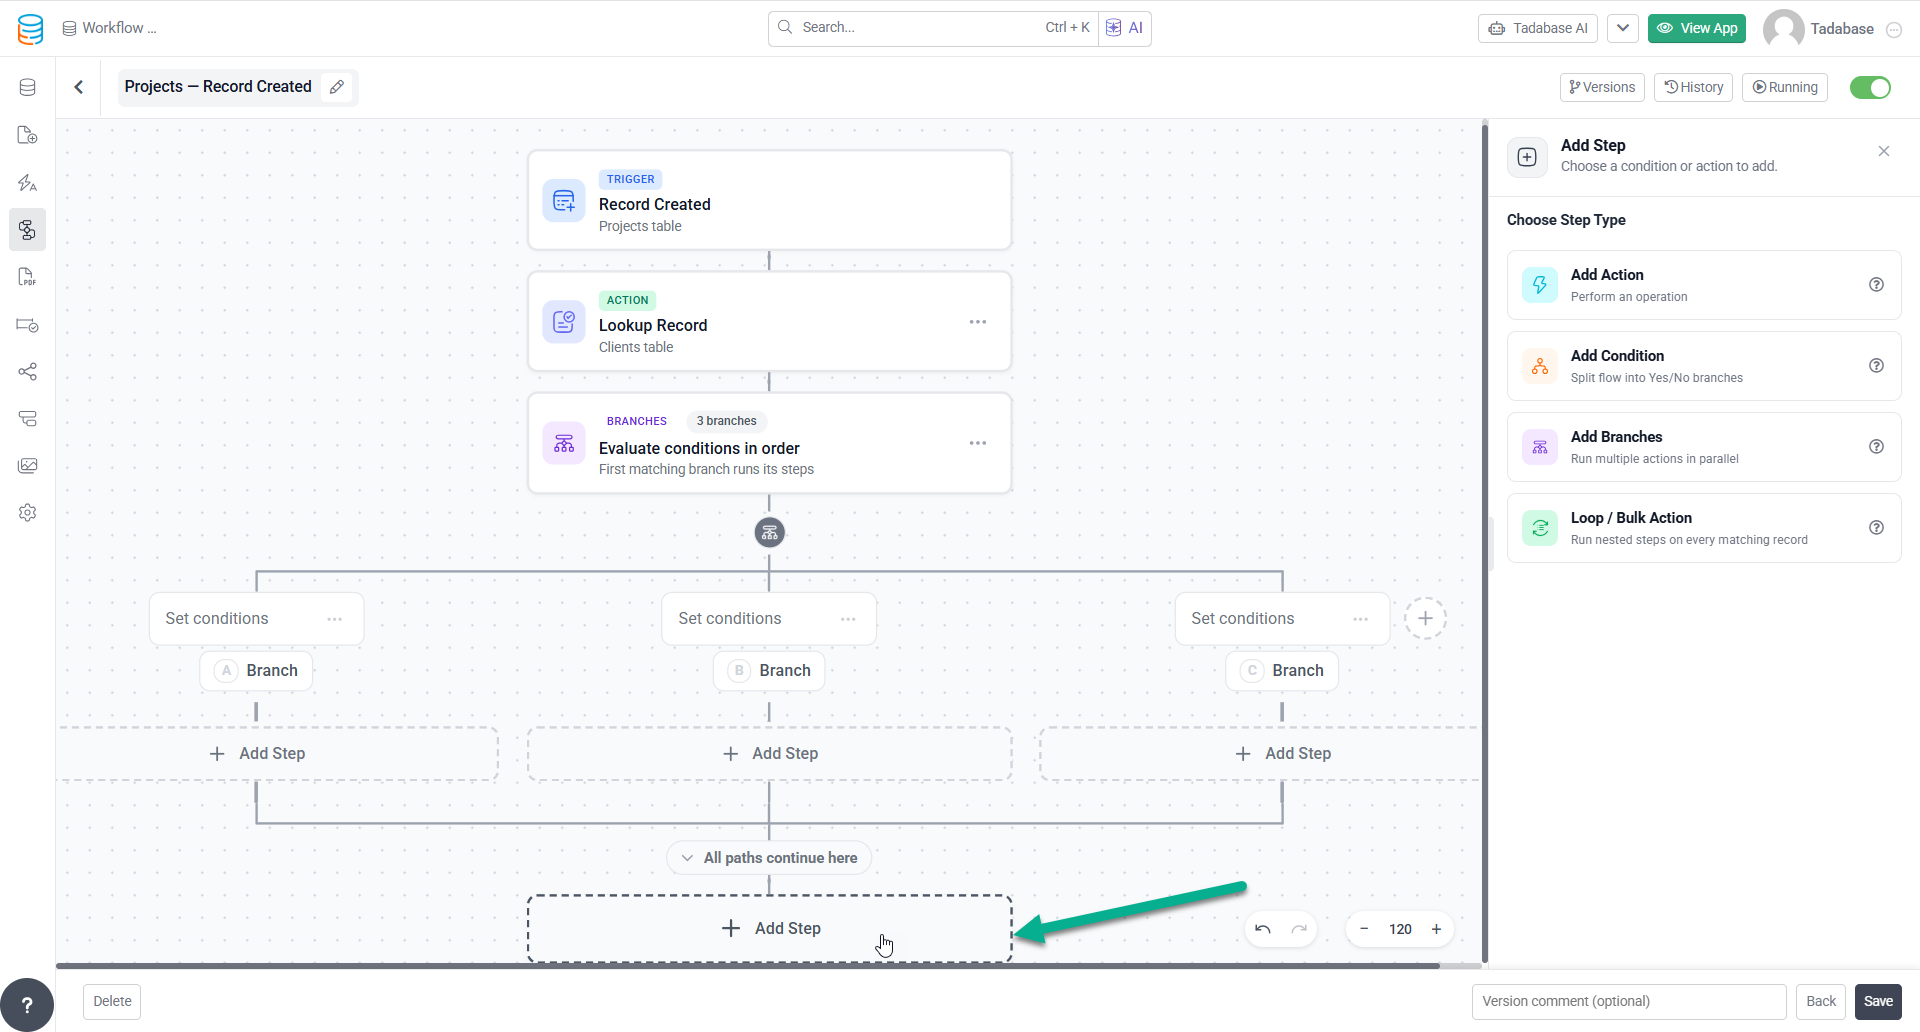Open the workflows sidebar icon
The width and height of the screenshot is (1920, 1032).
click(x=28, y=230)
